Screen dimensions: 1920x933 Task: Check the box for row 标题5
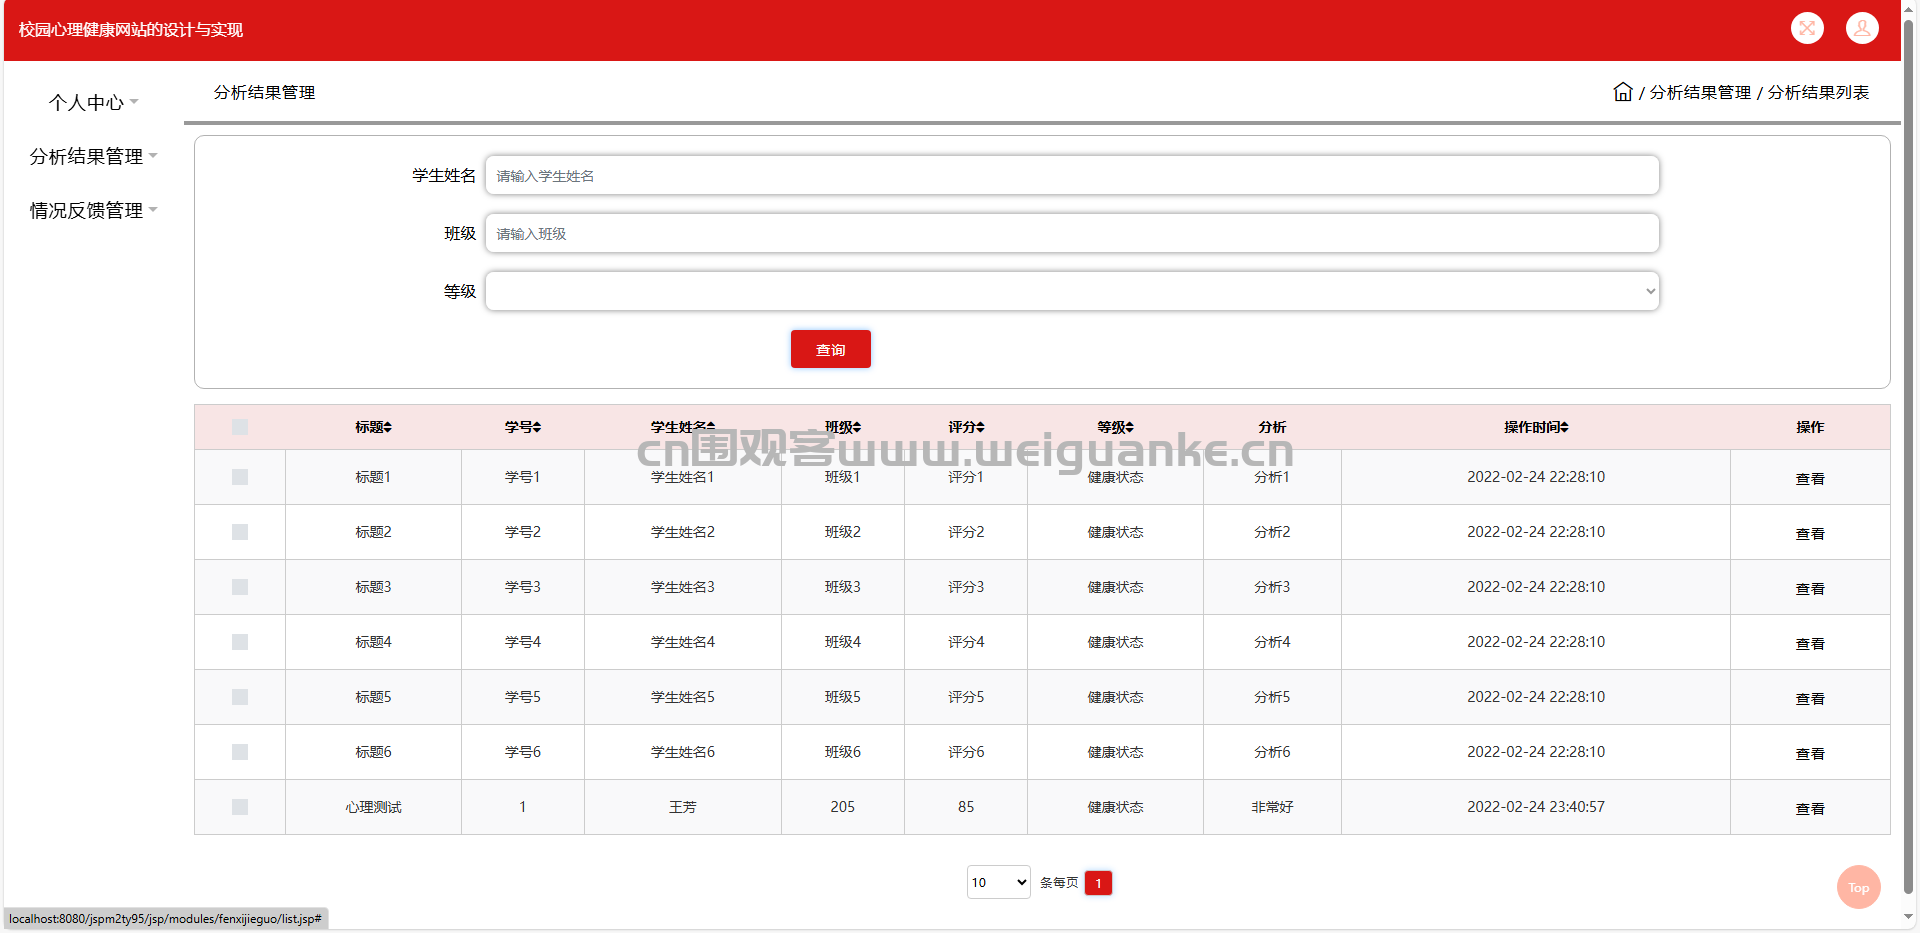coord(240,697)
